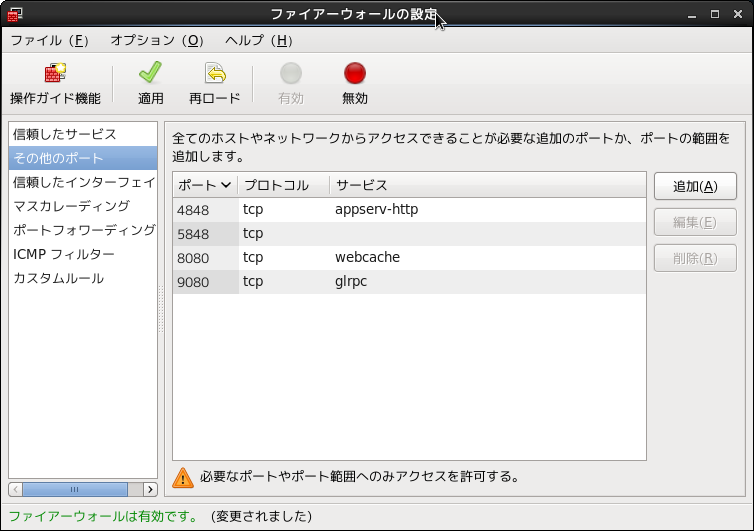Select カスタムルール in sidebar
This screenshot has height=531, width=754.
pos(58,278)
